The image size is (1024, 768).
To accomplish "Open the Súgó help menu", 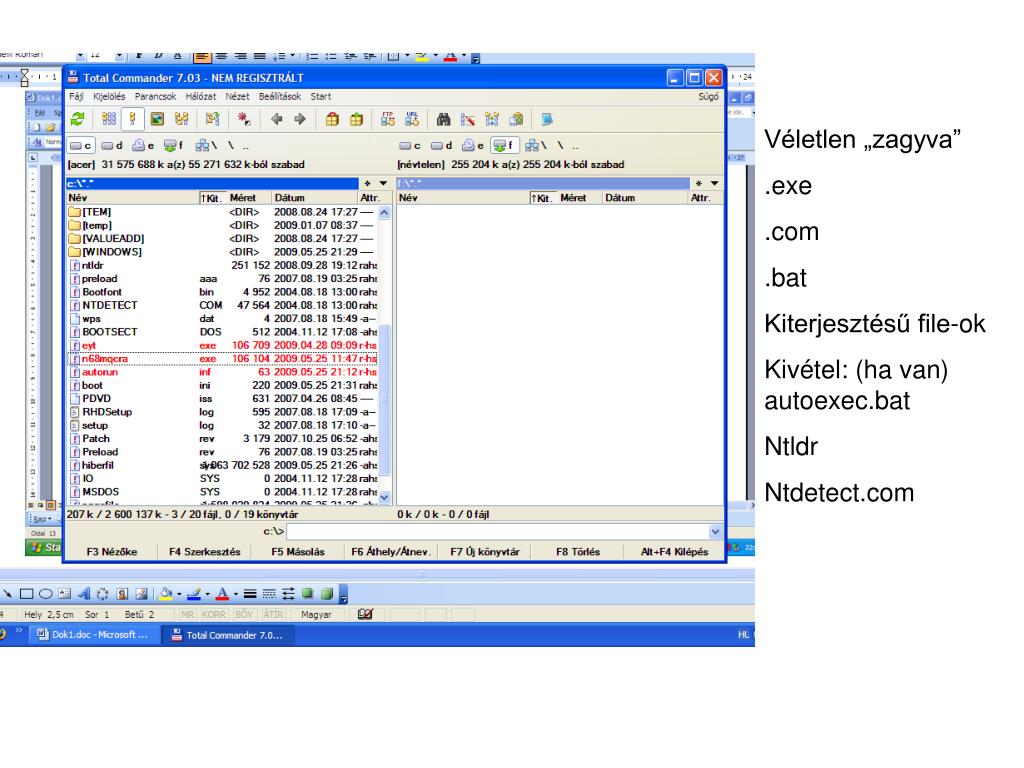I will [x=709, y=96].
